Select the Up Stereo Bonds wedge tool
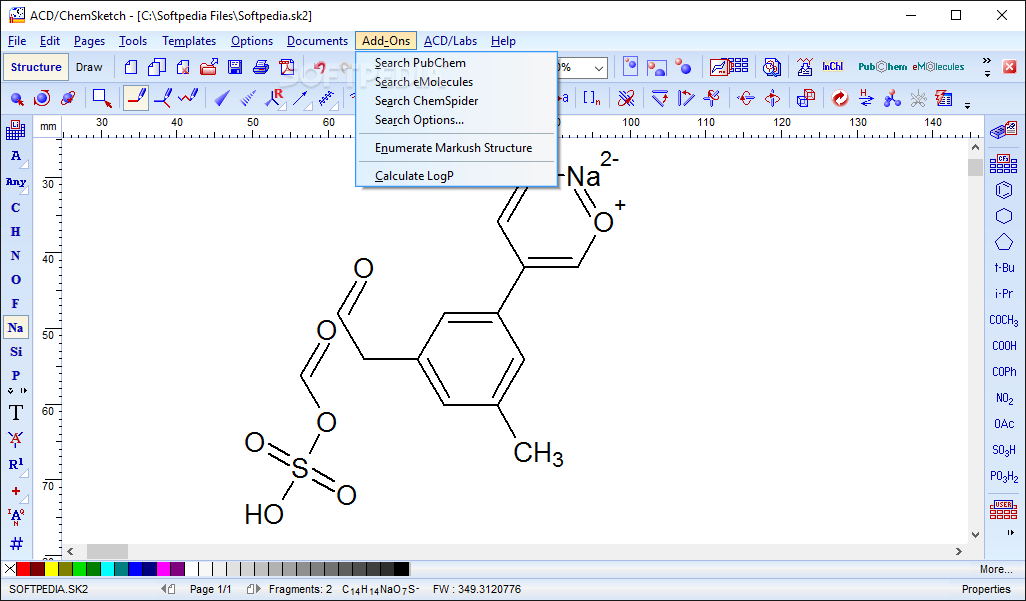Screen dimensions: 1026x601 click(x=222, y=99)
